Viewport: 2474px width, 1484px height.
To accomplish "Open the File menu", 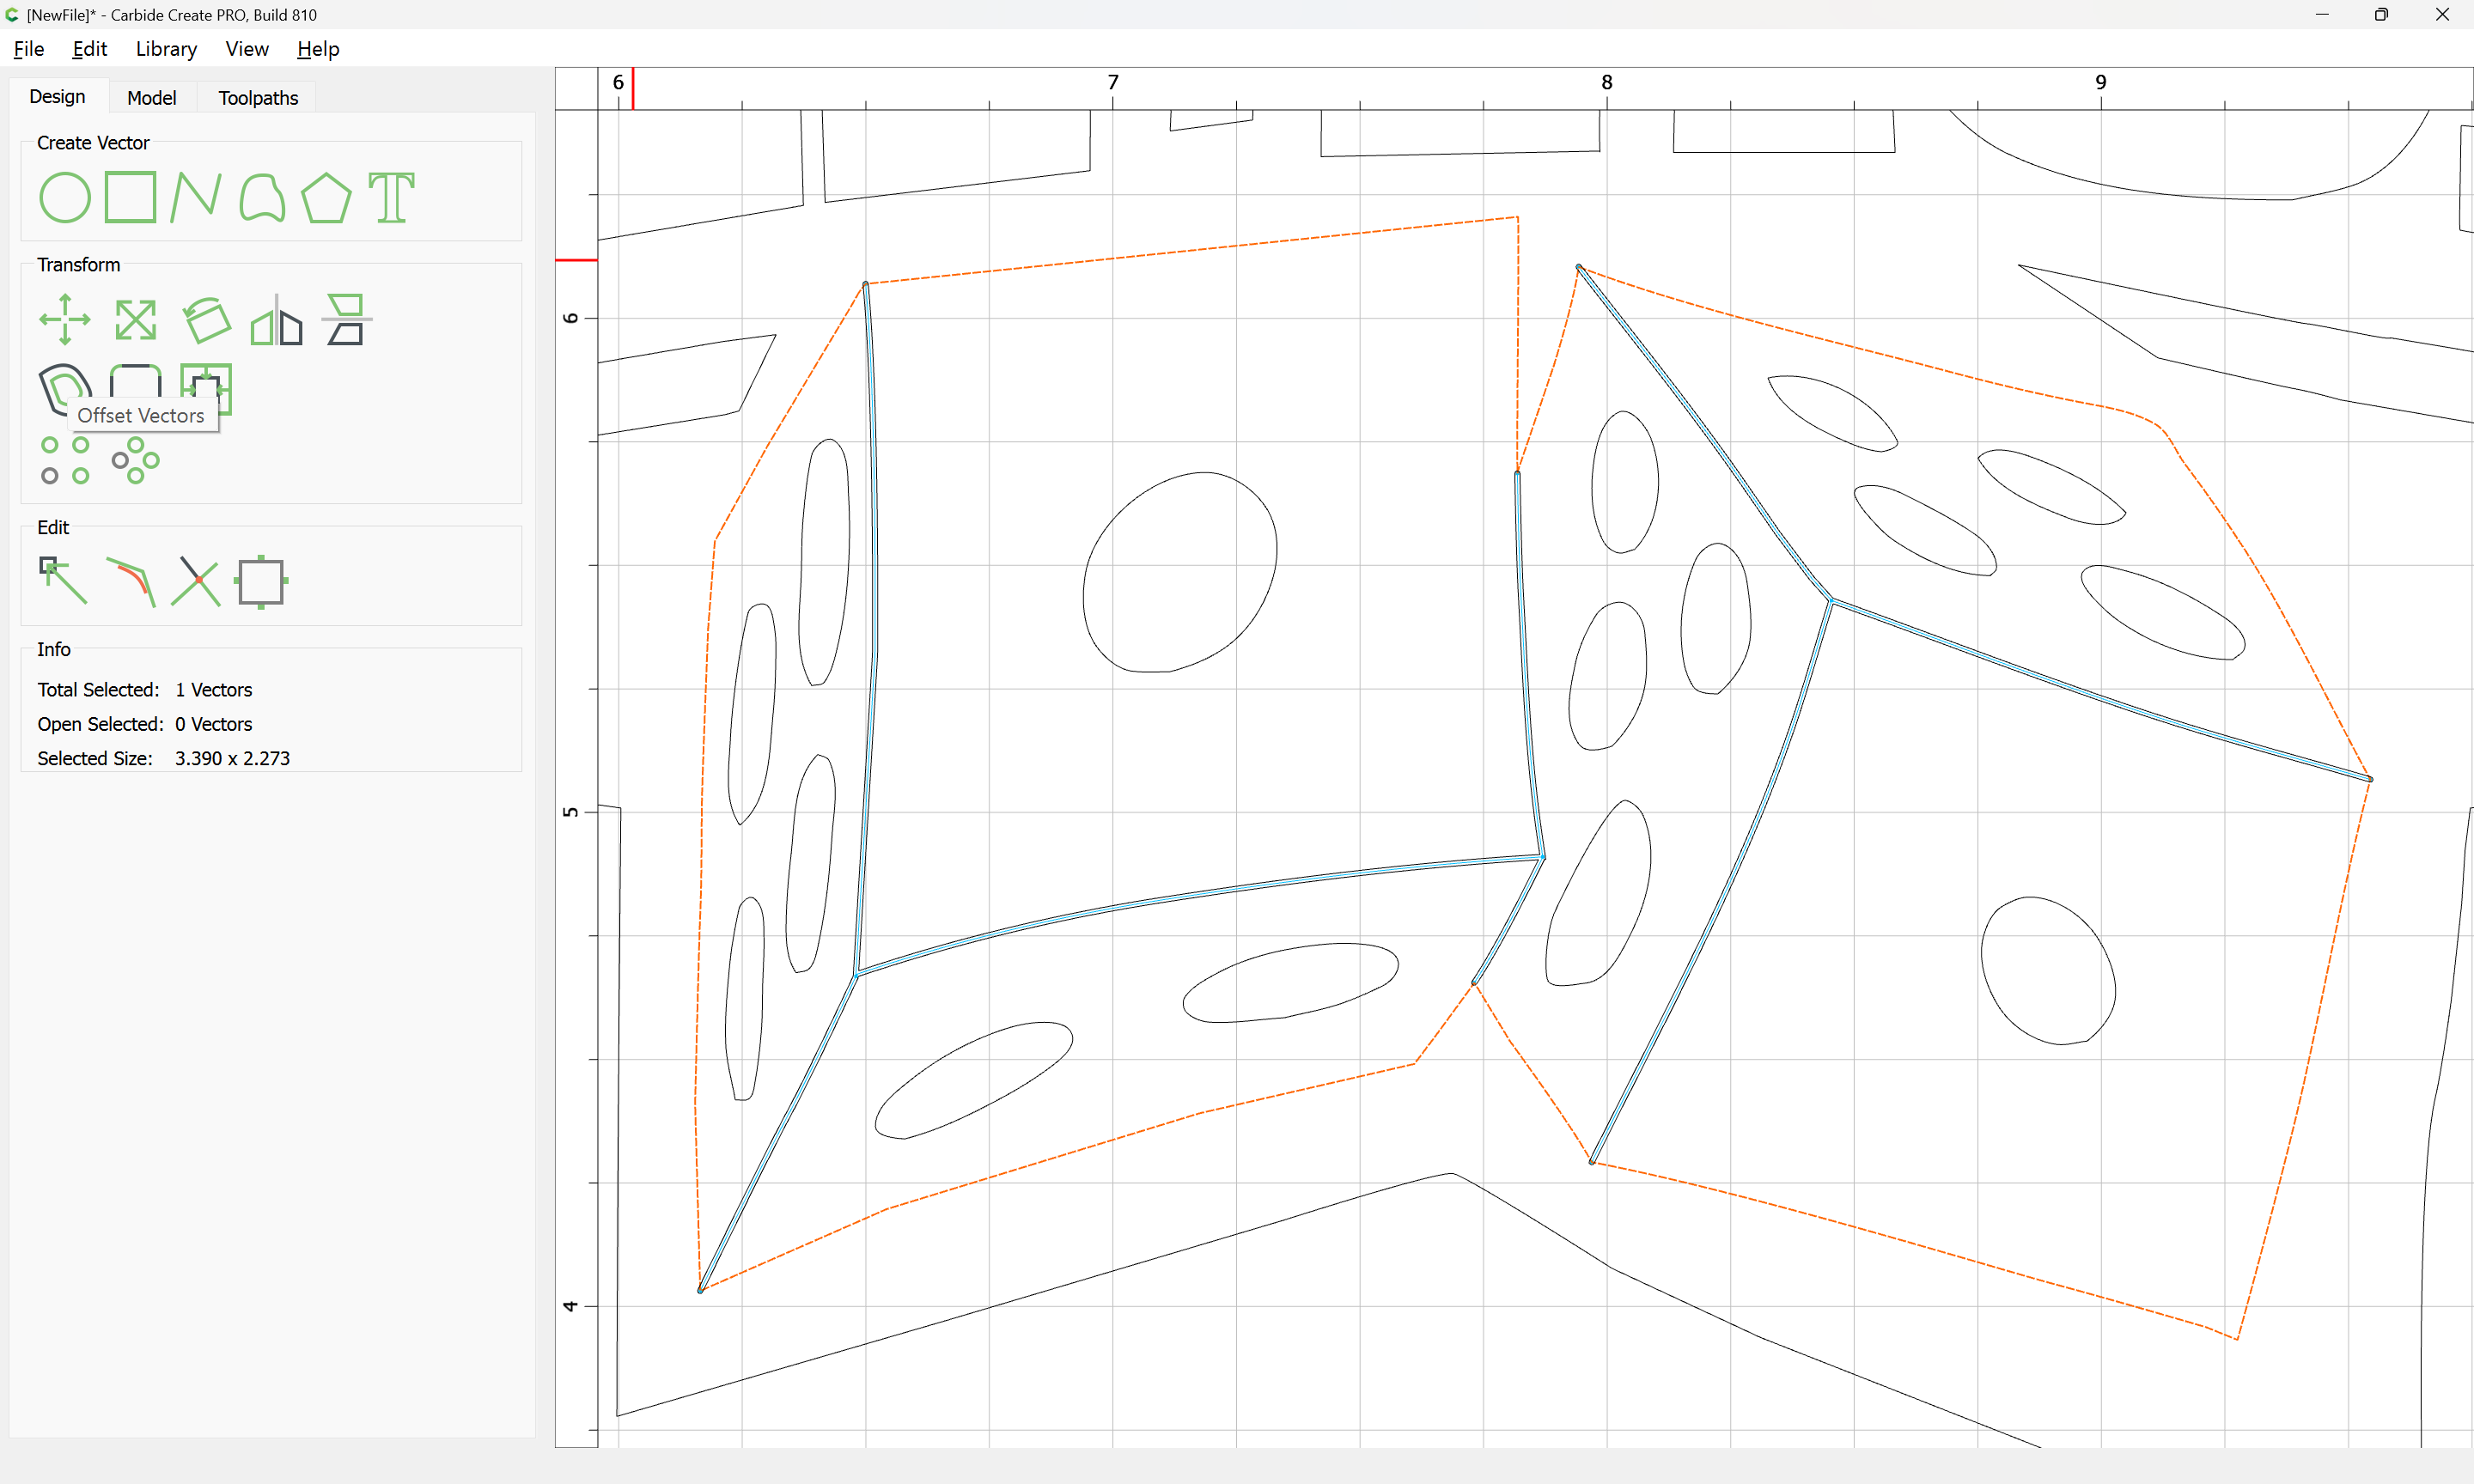I will click(x=29, y=49).
